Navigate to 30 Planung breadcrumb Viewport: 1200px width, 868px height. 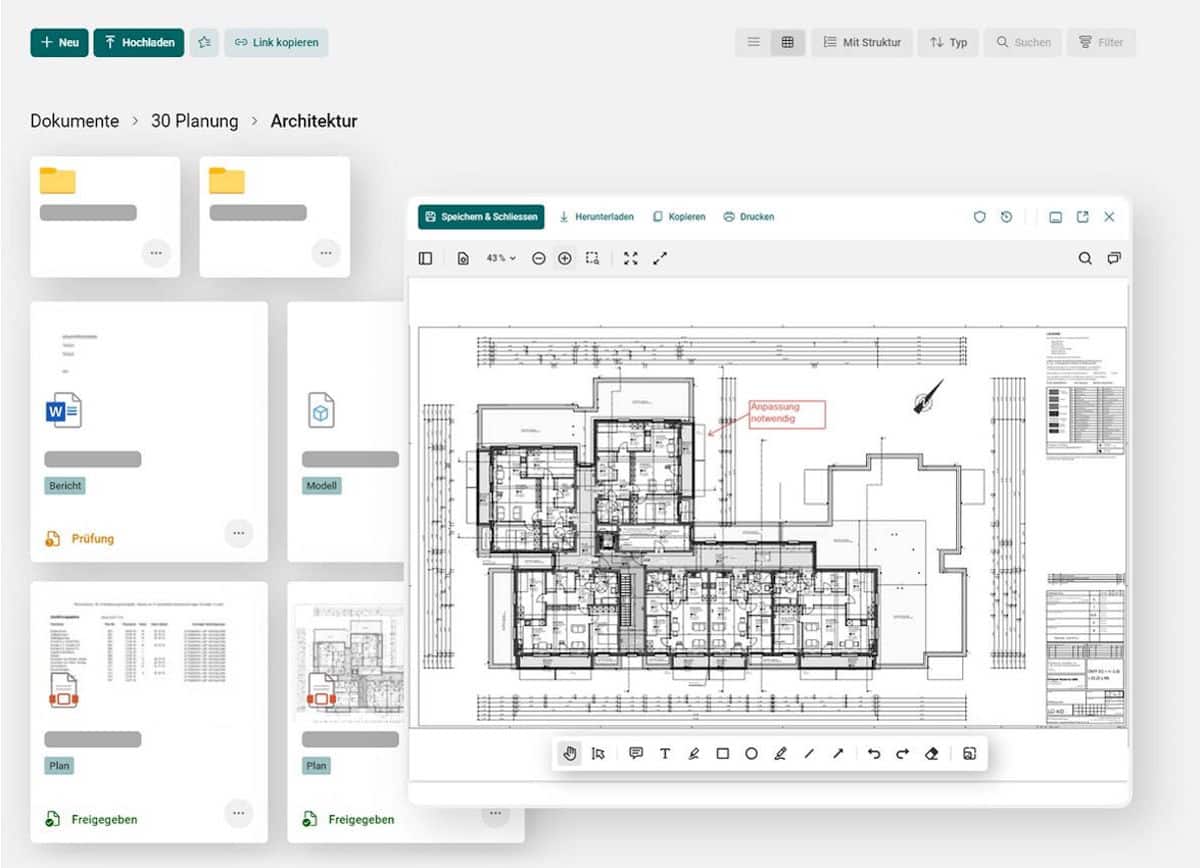[x=194, y=121]
